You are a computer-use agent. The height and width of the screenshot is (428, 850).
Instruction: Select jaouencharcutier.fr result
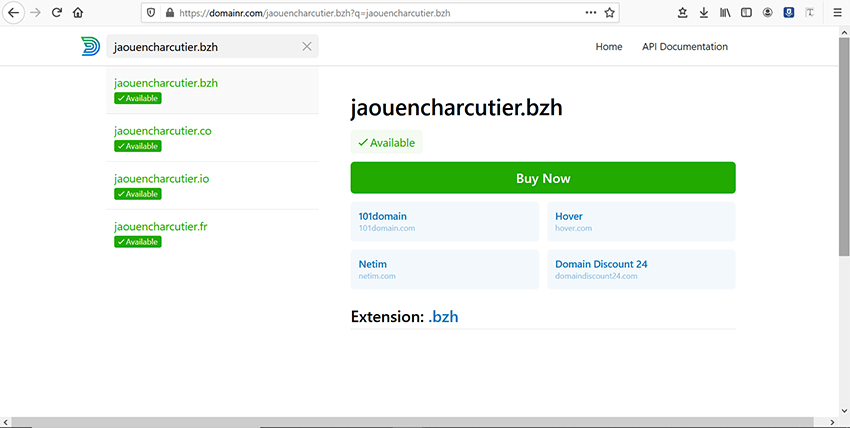[212, 234]
